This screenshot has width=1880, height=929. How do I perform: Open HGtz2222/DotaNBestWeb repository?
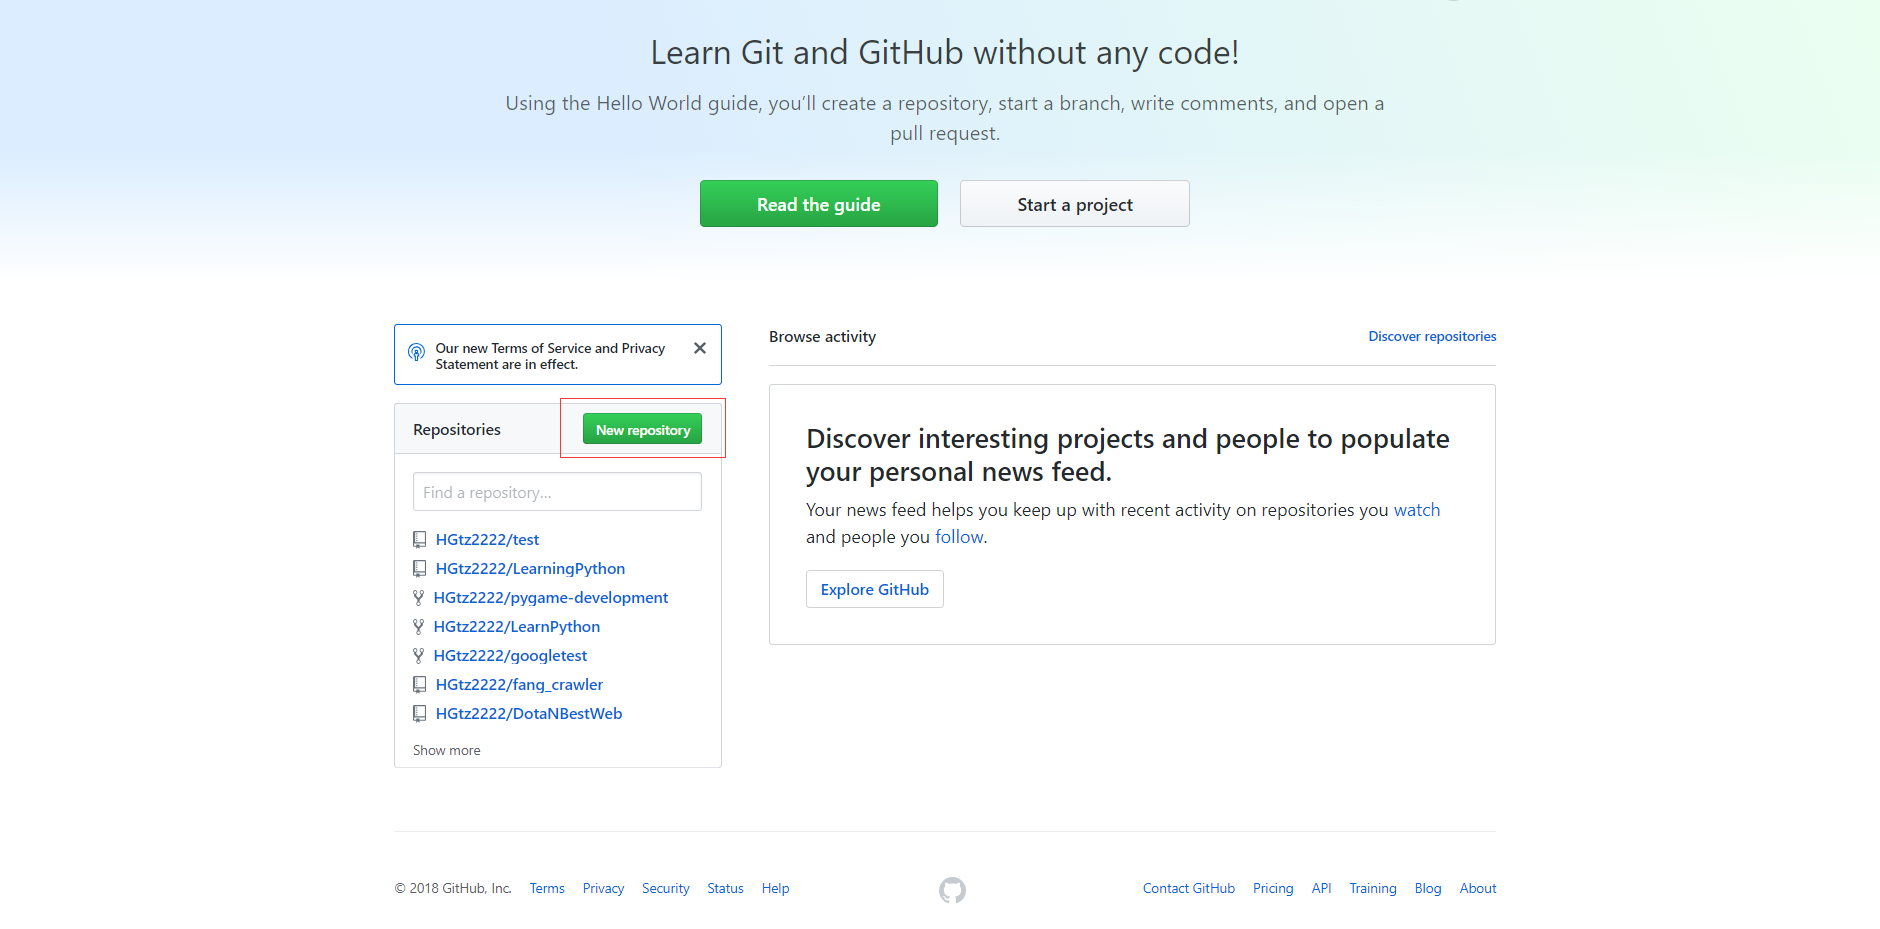coord(529,714)
